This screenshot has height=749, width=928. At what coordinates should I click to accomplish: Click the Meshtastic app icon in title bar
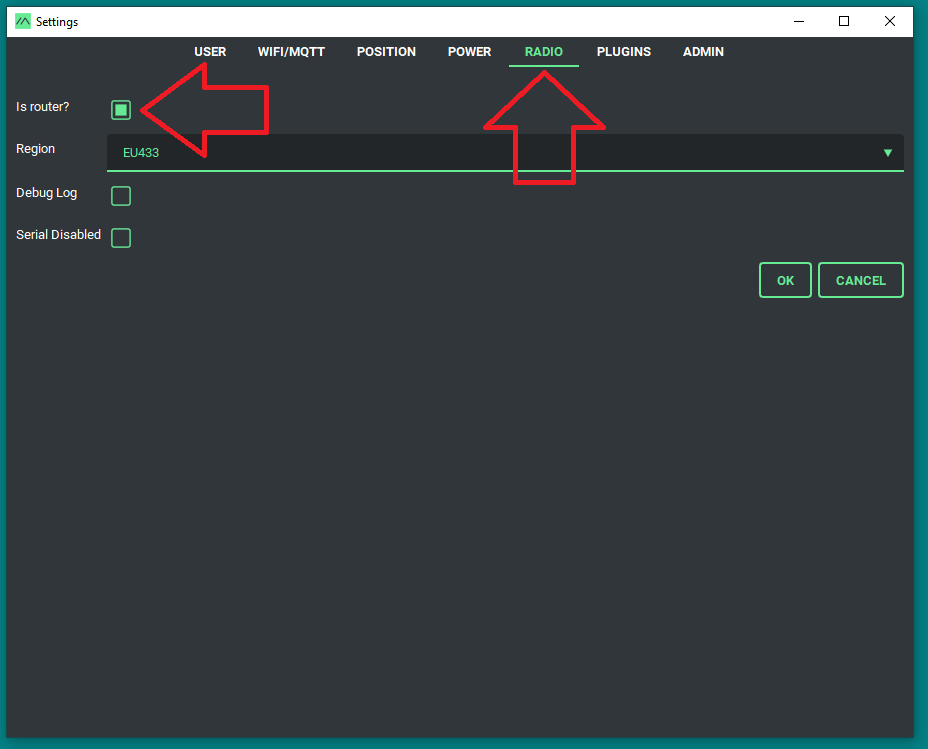[22, 22]
